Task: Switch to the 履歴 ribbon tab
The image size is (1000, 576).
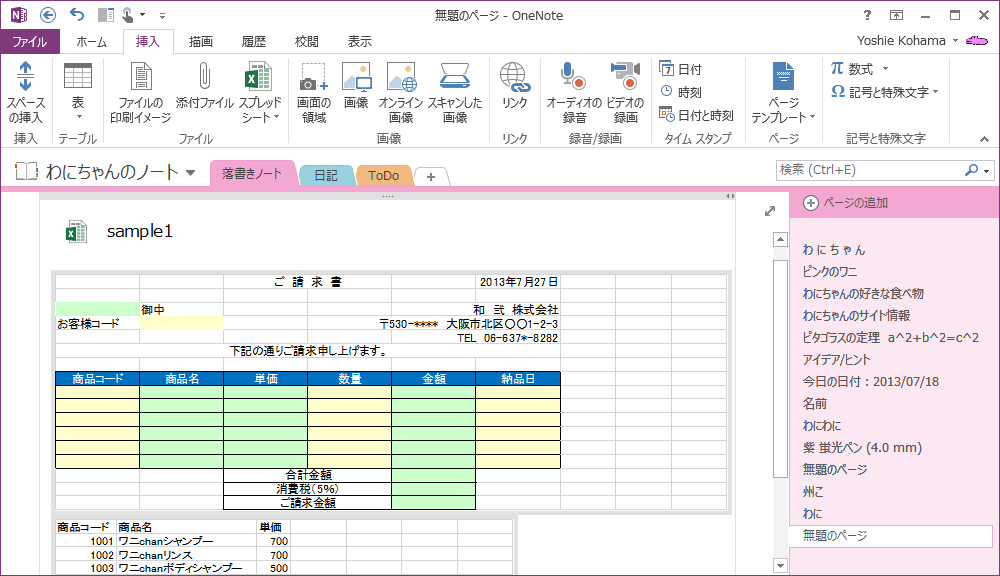Action: 254,41
